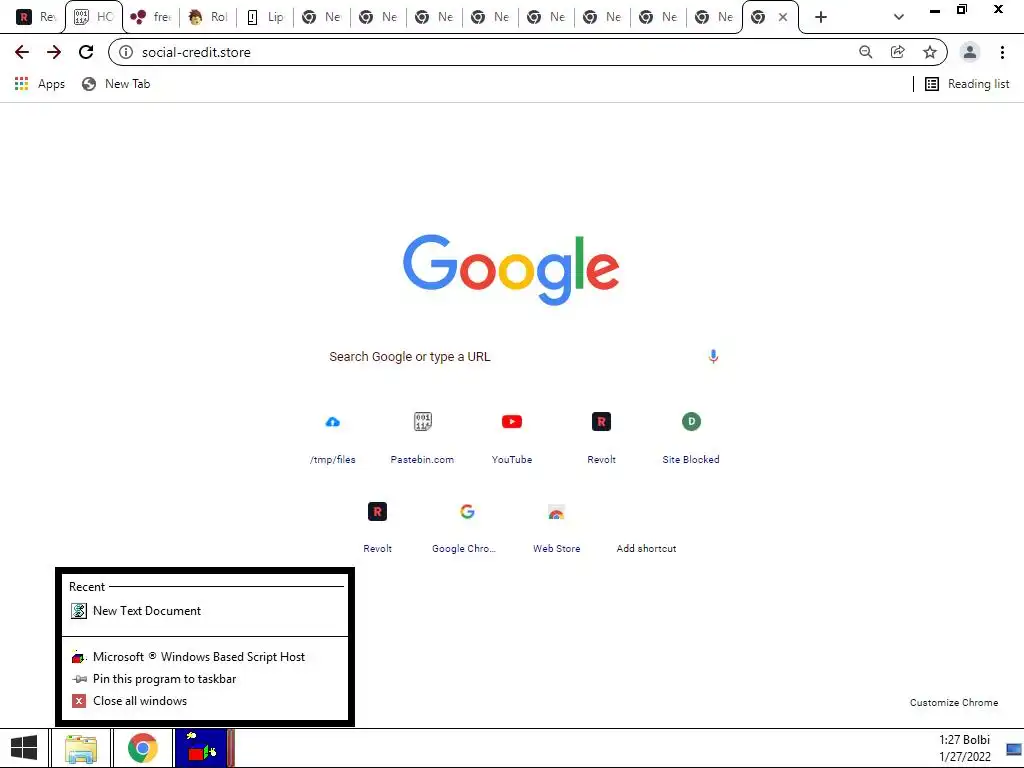Open New Text Document from Recent list
The width and height of the screenshot is (1024, 768).
tap(204, 611)
